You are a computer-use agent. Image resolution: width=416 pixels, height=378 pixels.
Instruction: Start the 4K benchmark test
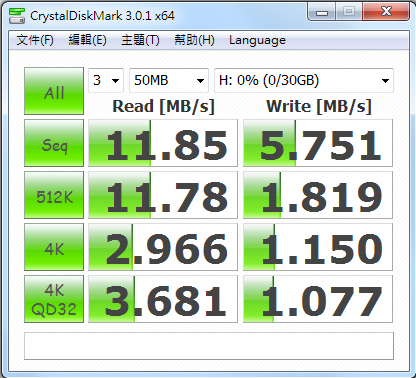54,247
